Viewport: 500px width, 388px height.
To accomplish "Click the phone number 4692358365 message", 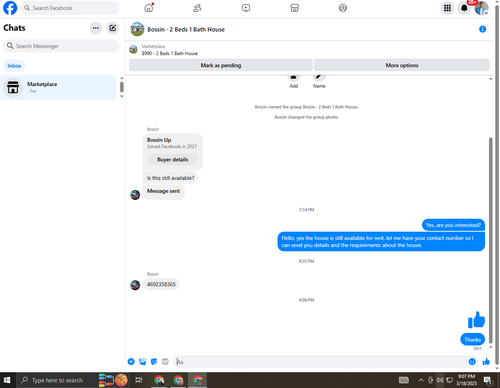I will tap(161, 284).
